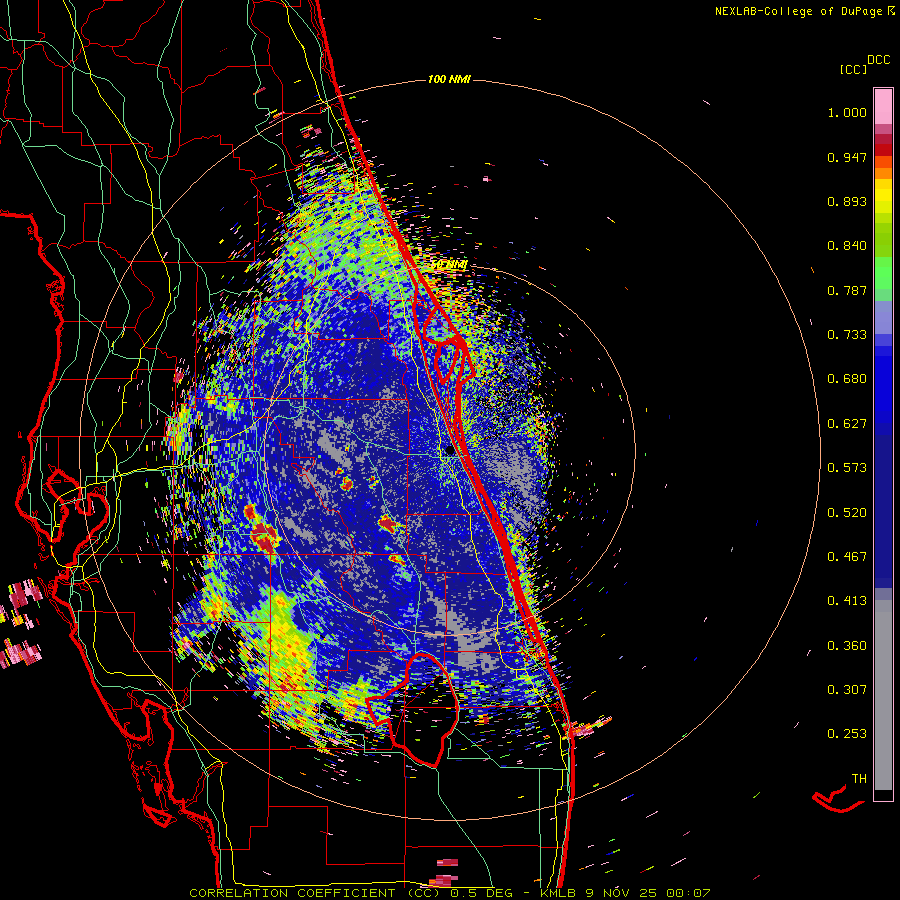This screenshot has width=900, height=900.
Task: Click the DCC label above the color scale
Action: coord(878,60)
